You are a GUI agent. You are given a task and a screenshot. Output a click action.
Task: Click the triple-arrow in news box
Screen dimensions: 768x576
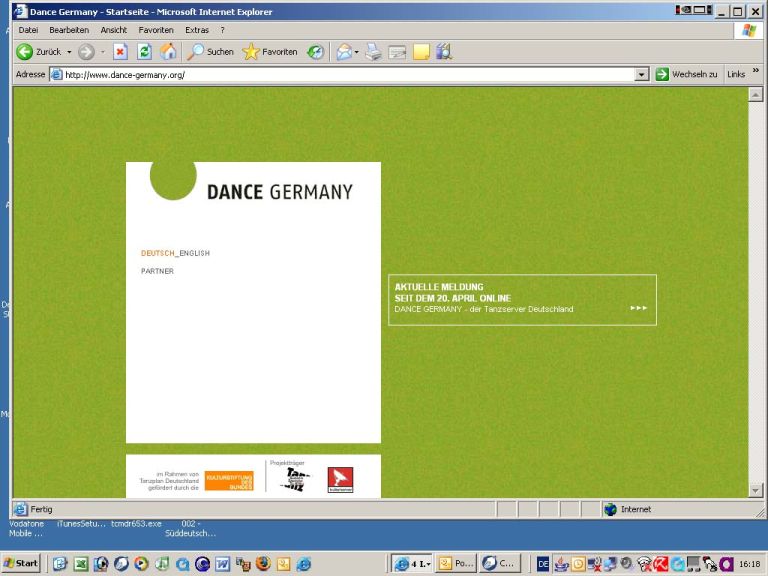639,308
